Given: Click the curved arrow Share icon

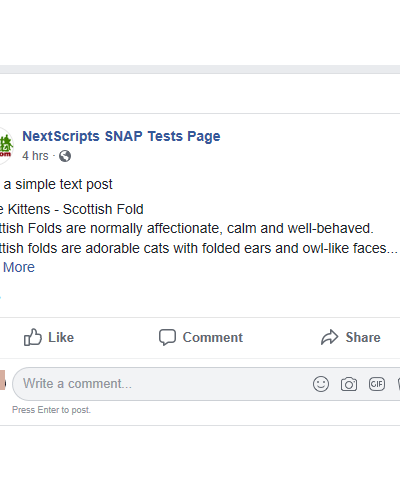Looking at the screenshot, I should click(x=330, y=337).
